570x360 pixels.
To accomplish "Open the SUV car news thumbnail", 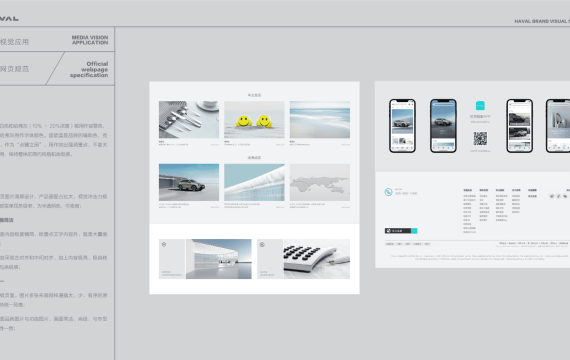I will click(x=189, y=182).
